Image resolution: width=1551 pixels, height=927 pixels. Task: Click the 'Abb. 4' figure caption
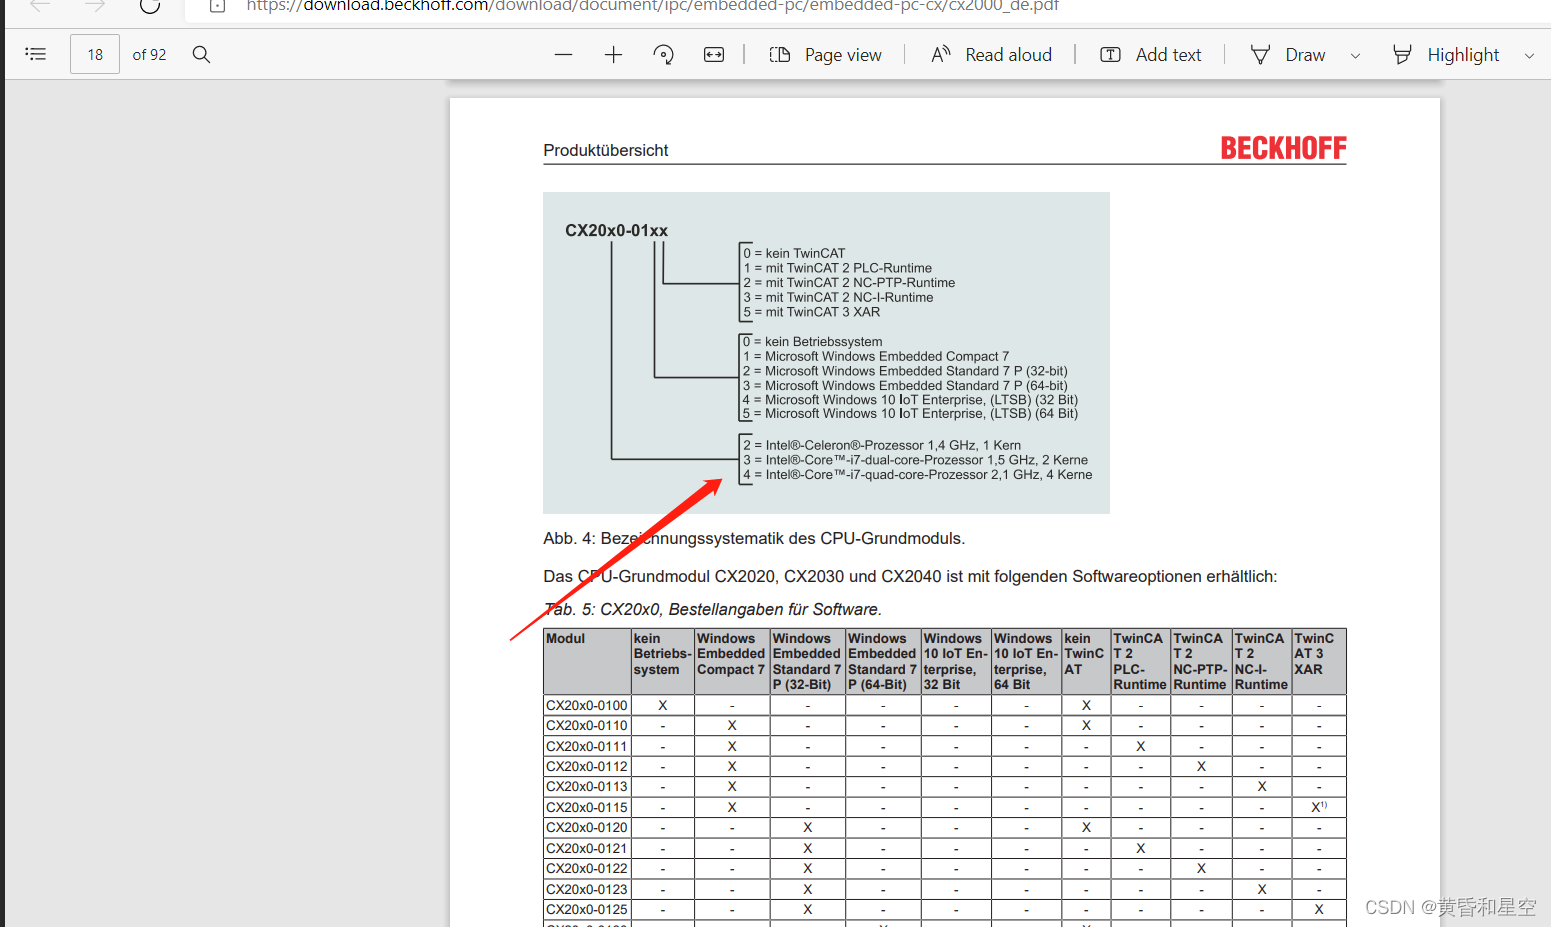pyautogui.click(x=754, y=538)
